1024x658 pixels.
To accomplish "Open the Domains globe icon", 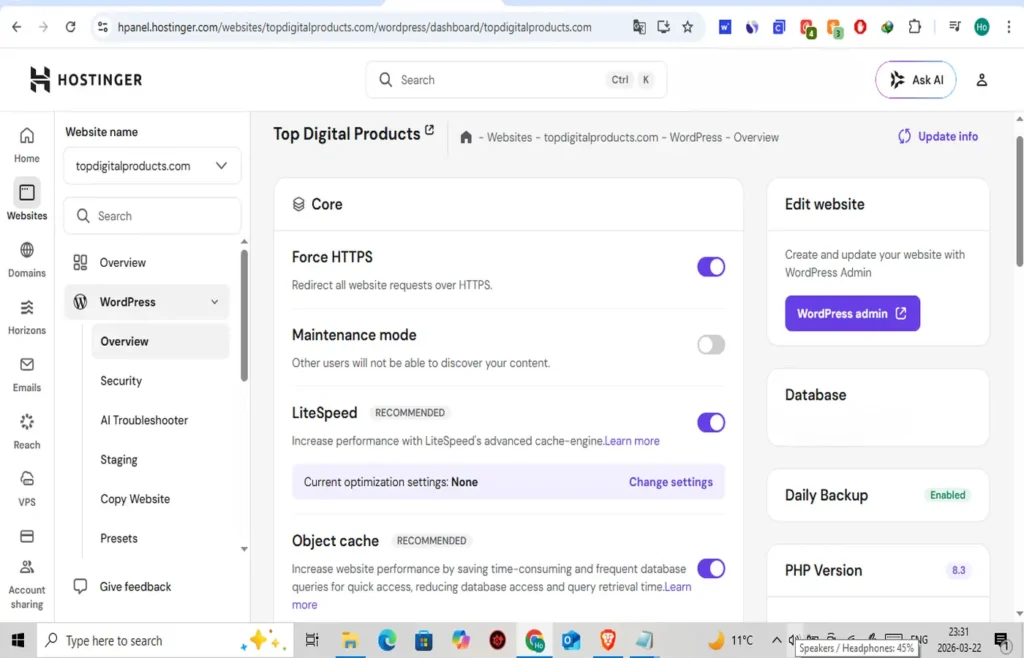I will coord(27,250).
